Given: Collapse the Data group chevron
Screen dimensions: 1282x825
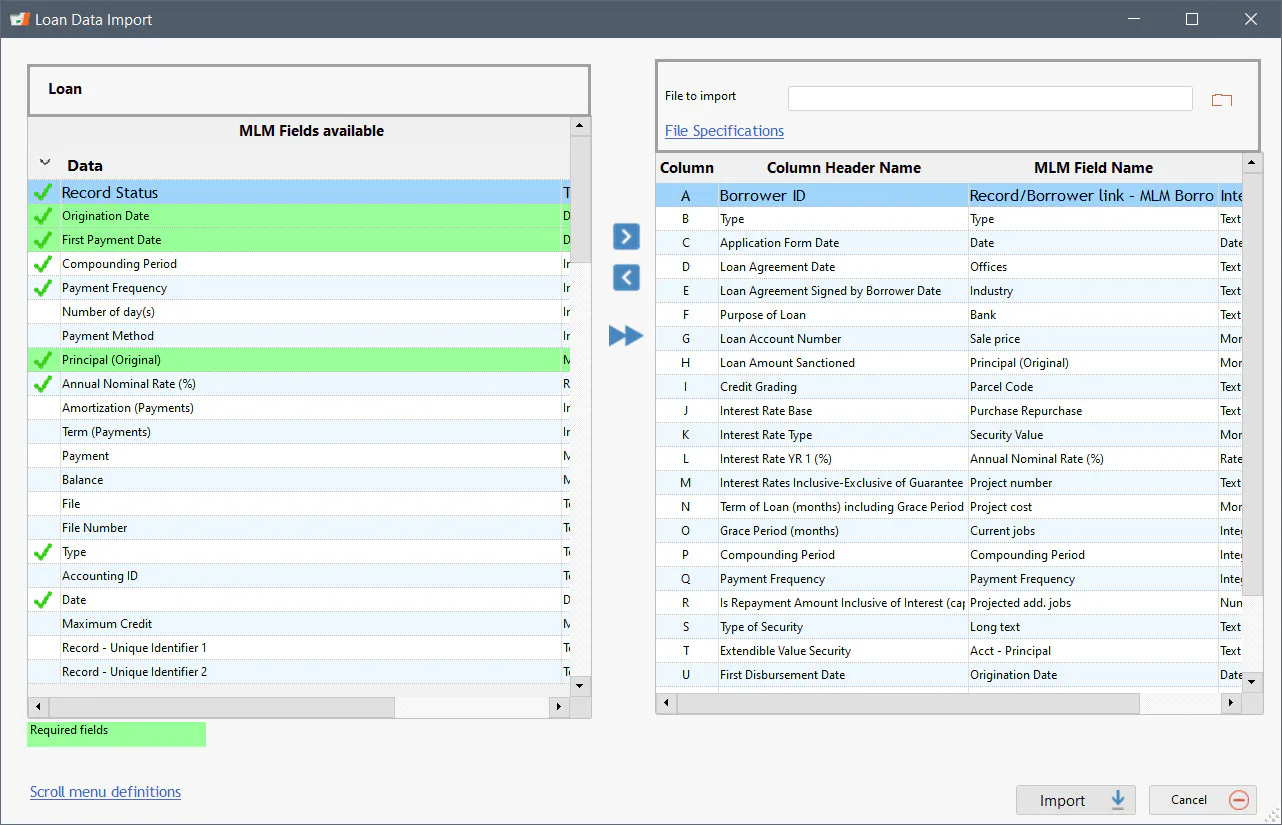Looking at the screenshot, I should 44,162.
